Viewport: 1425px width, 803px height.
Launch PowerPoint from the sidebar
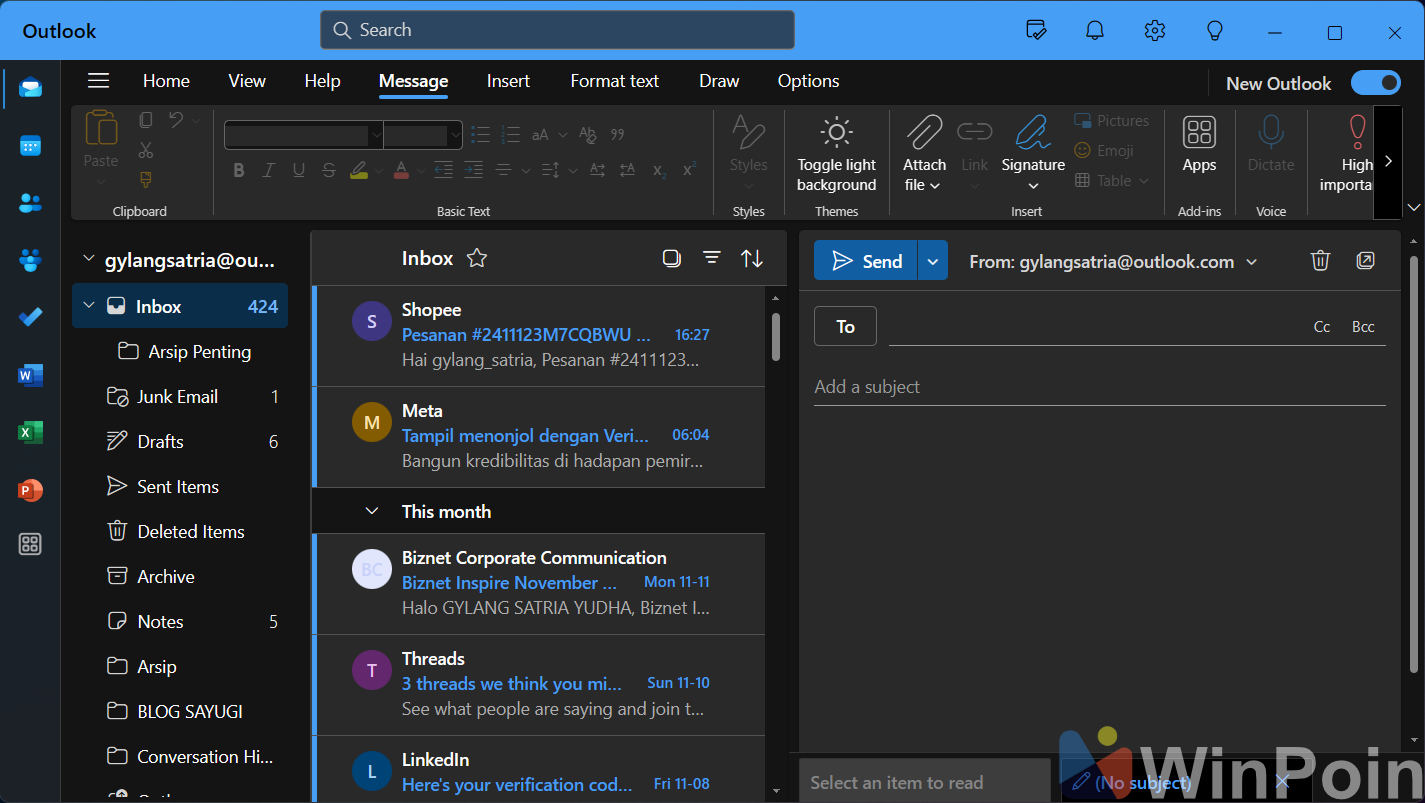point(30,490)
